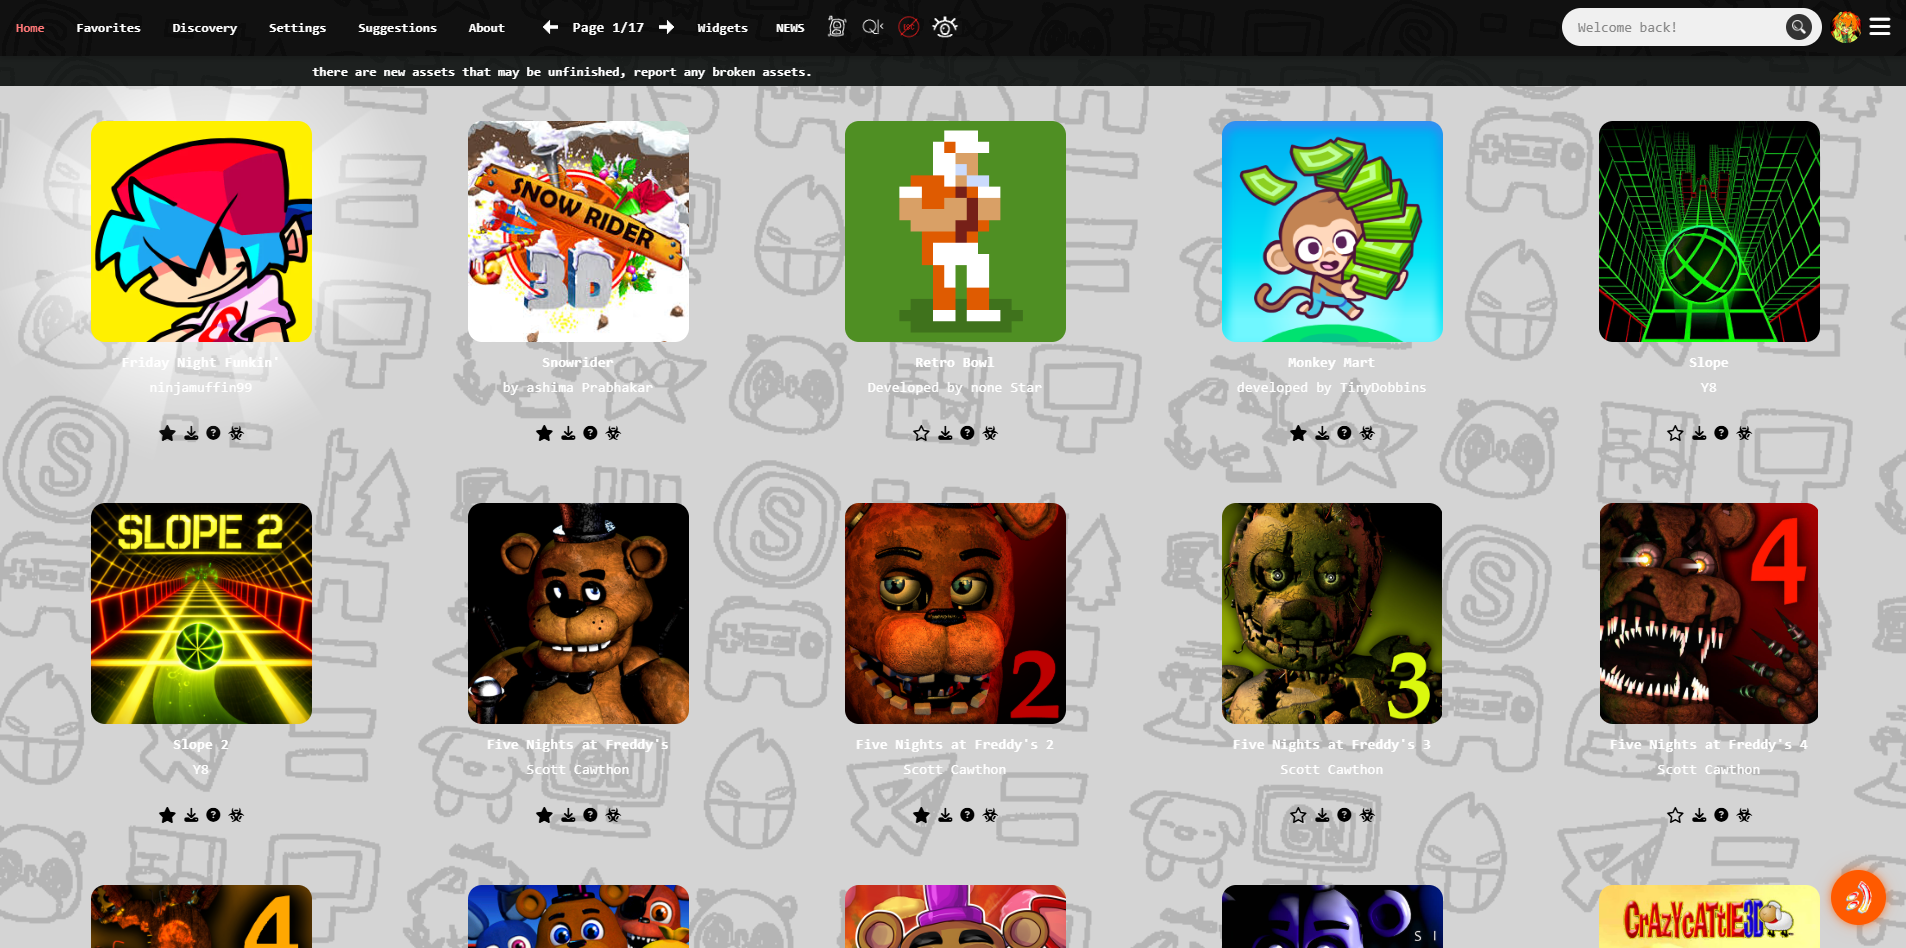Open the Widgets menu

coord(722,28)
